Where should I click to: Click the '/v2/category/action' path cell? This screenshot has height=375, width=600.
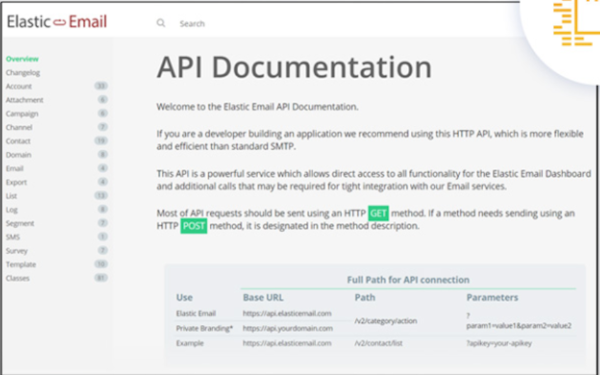pyautogui.click(x=386, y=321)
